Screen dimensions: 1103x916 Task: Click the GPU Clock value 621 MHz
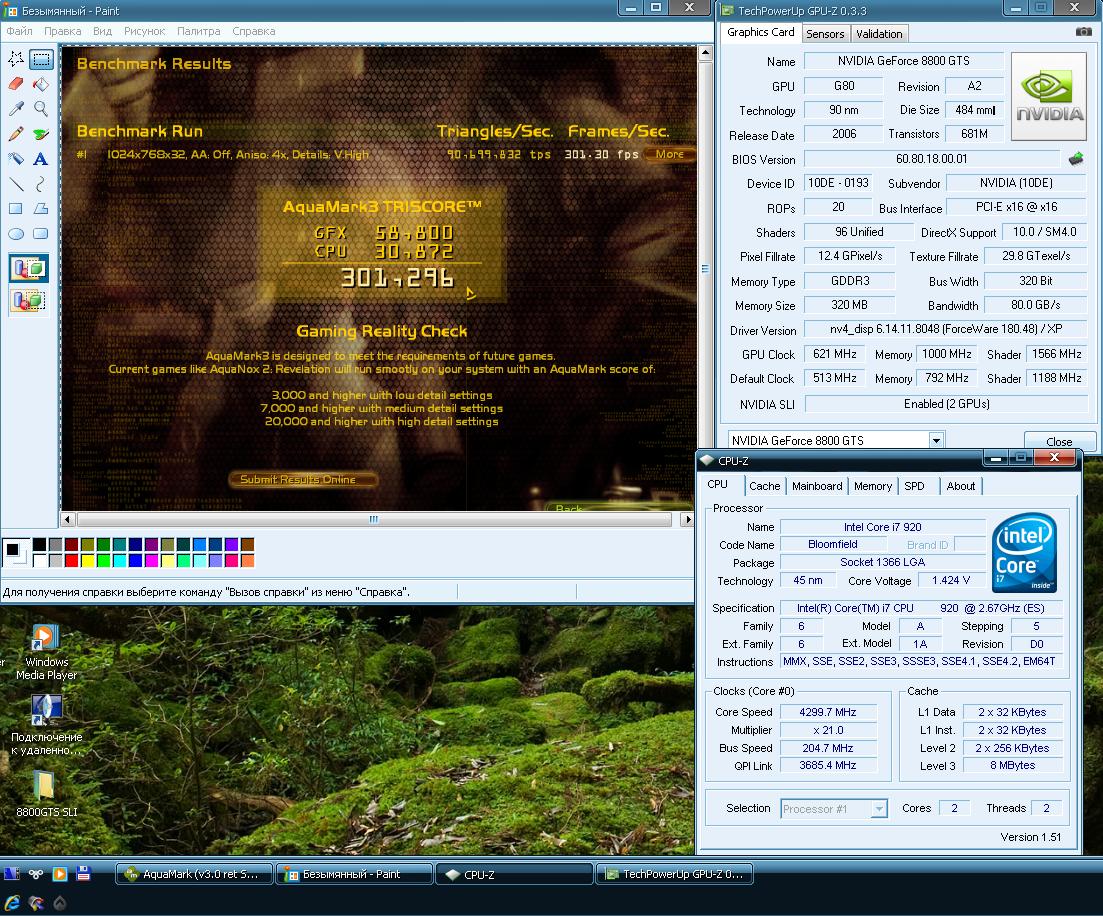[x=835, y=354]
